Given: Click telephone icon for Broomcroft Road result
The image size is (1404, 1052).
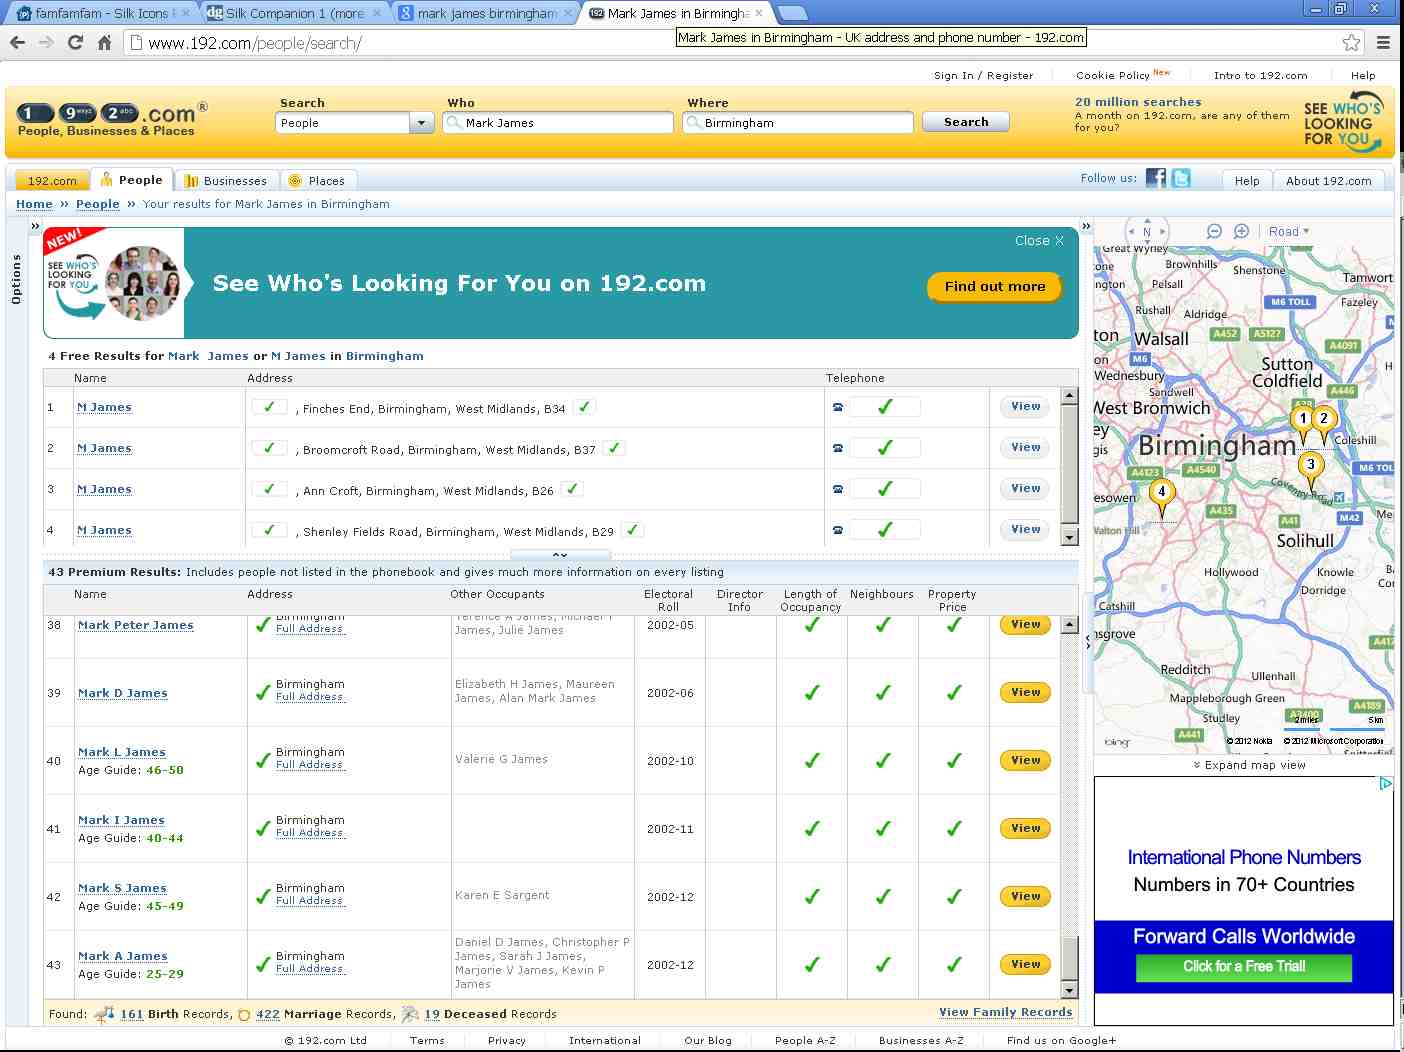Looking at the screenshot, I should click(x=838, y=448).
